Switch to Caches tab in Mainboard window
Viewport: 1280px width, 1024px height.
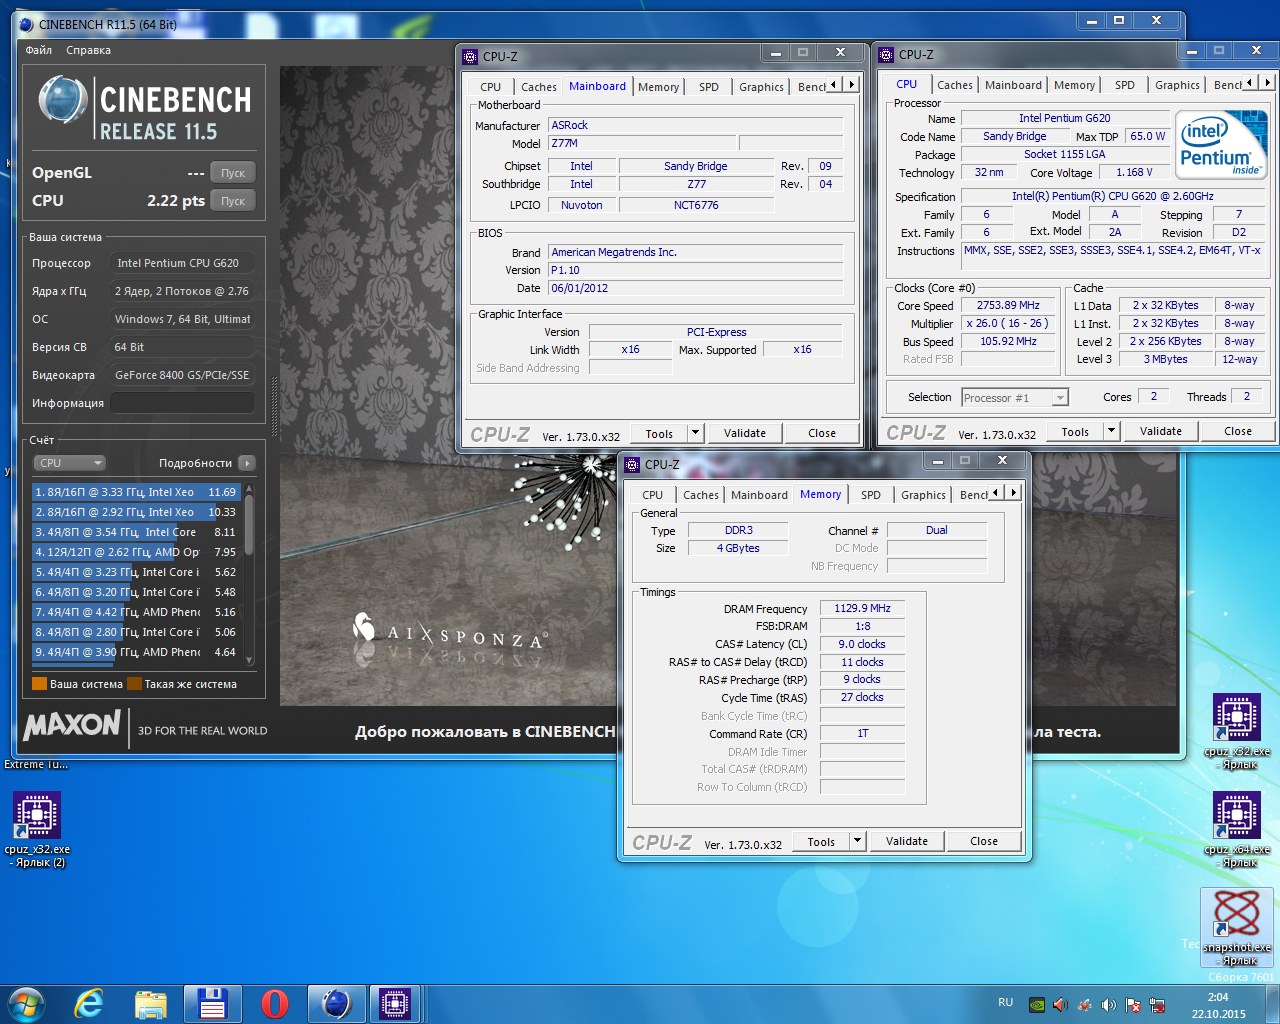click(x=539, y=87)
